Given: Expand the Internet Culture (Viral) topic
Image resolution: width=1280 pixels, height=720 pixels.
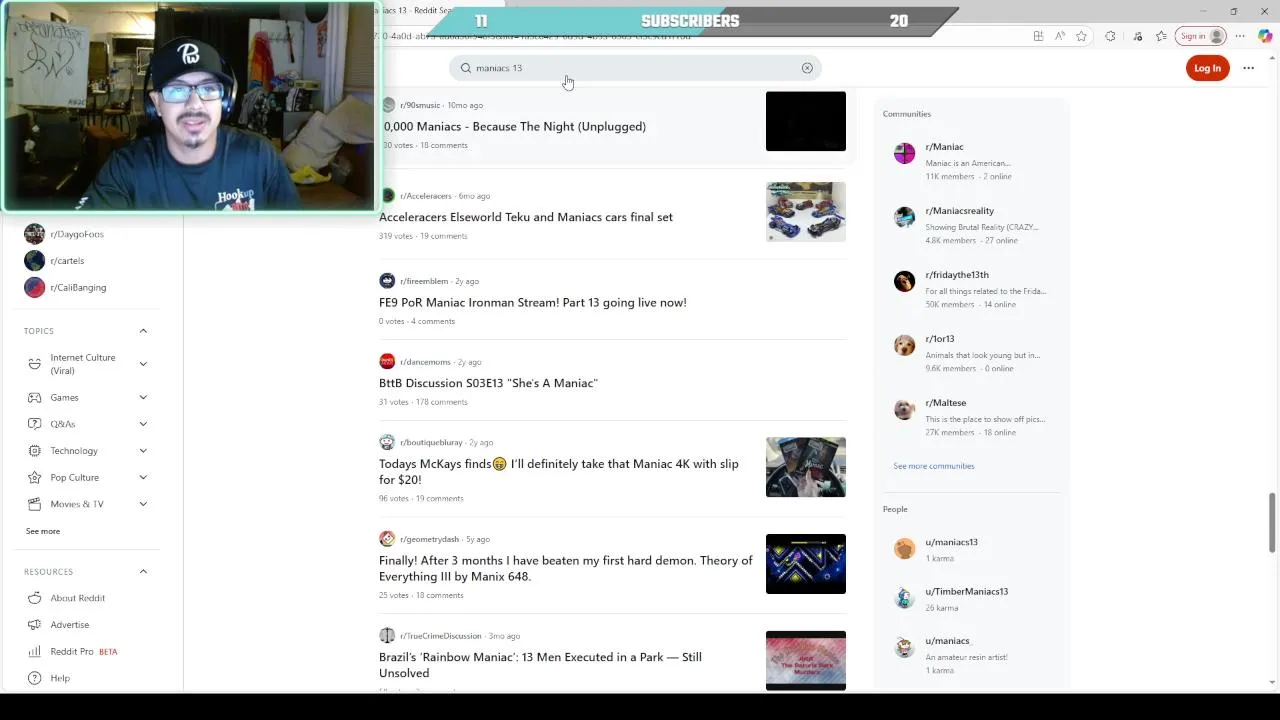Looking at the screenshot, I should 143,364.
